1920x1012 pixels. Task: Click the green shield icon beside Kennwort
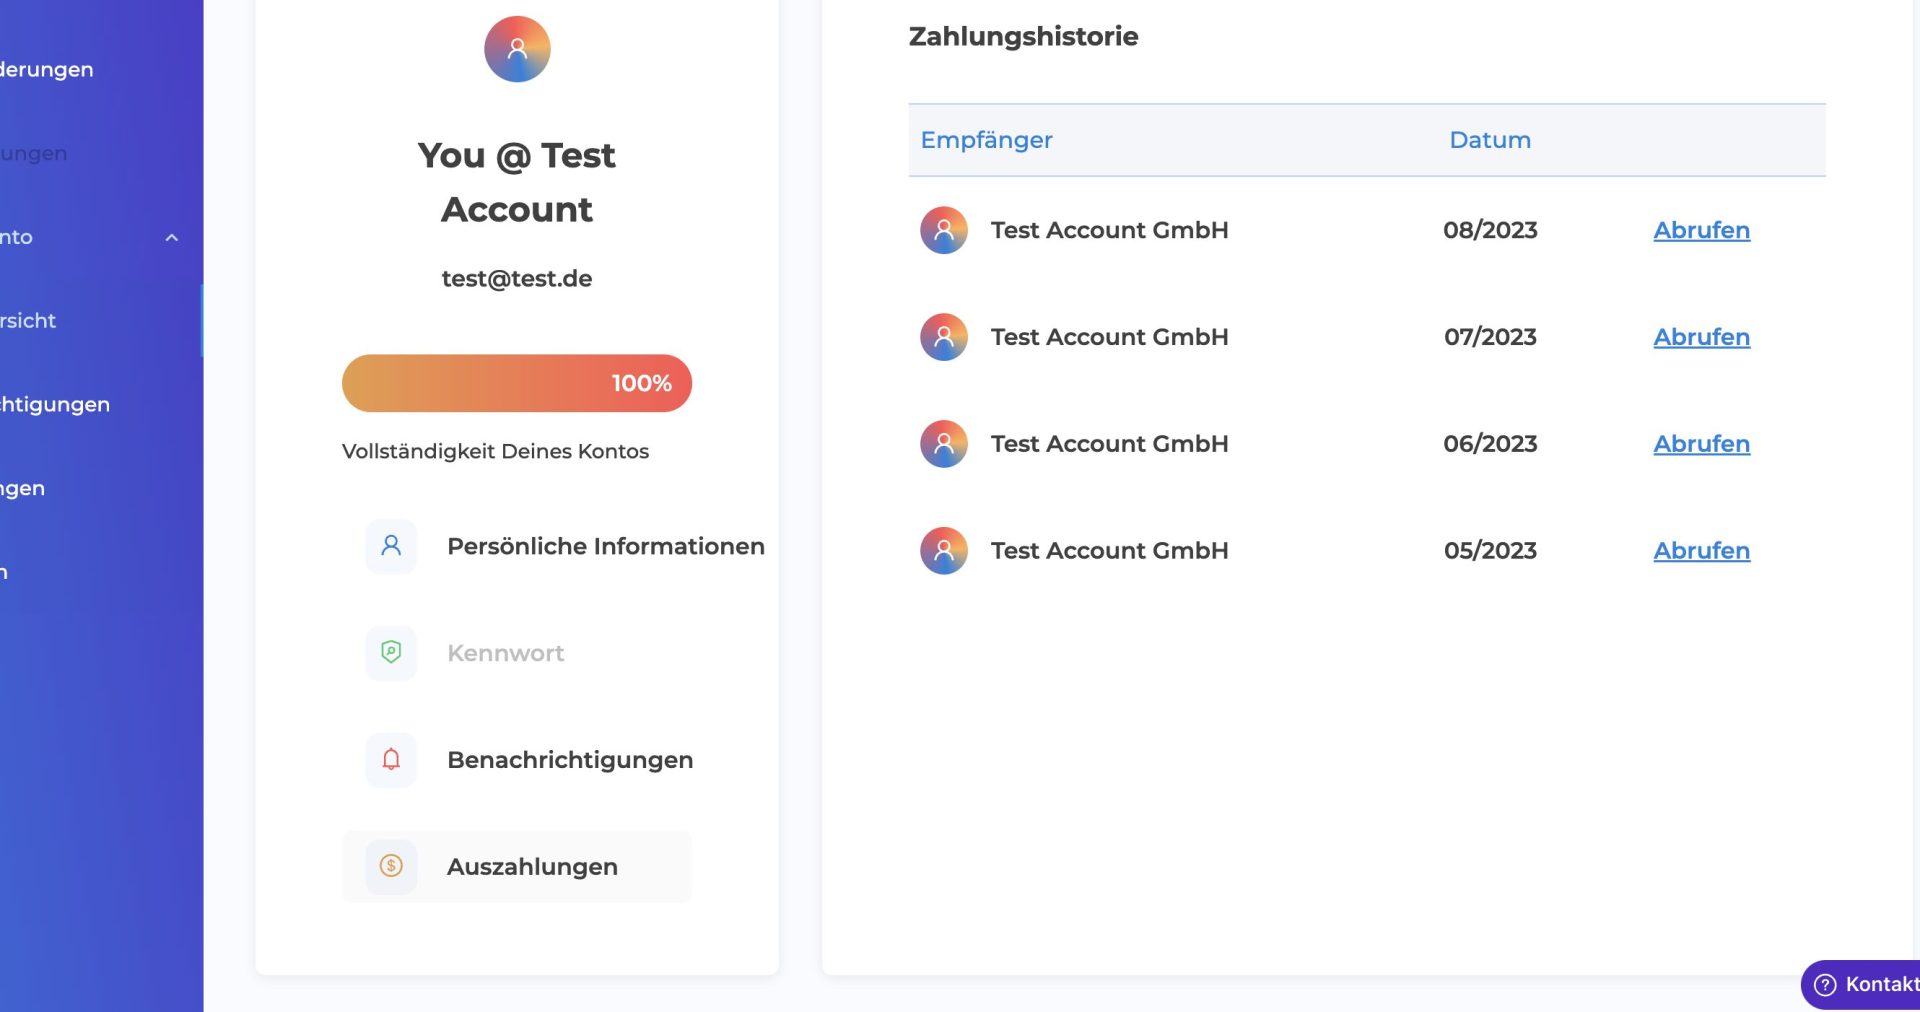click(x=391, y=653)
